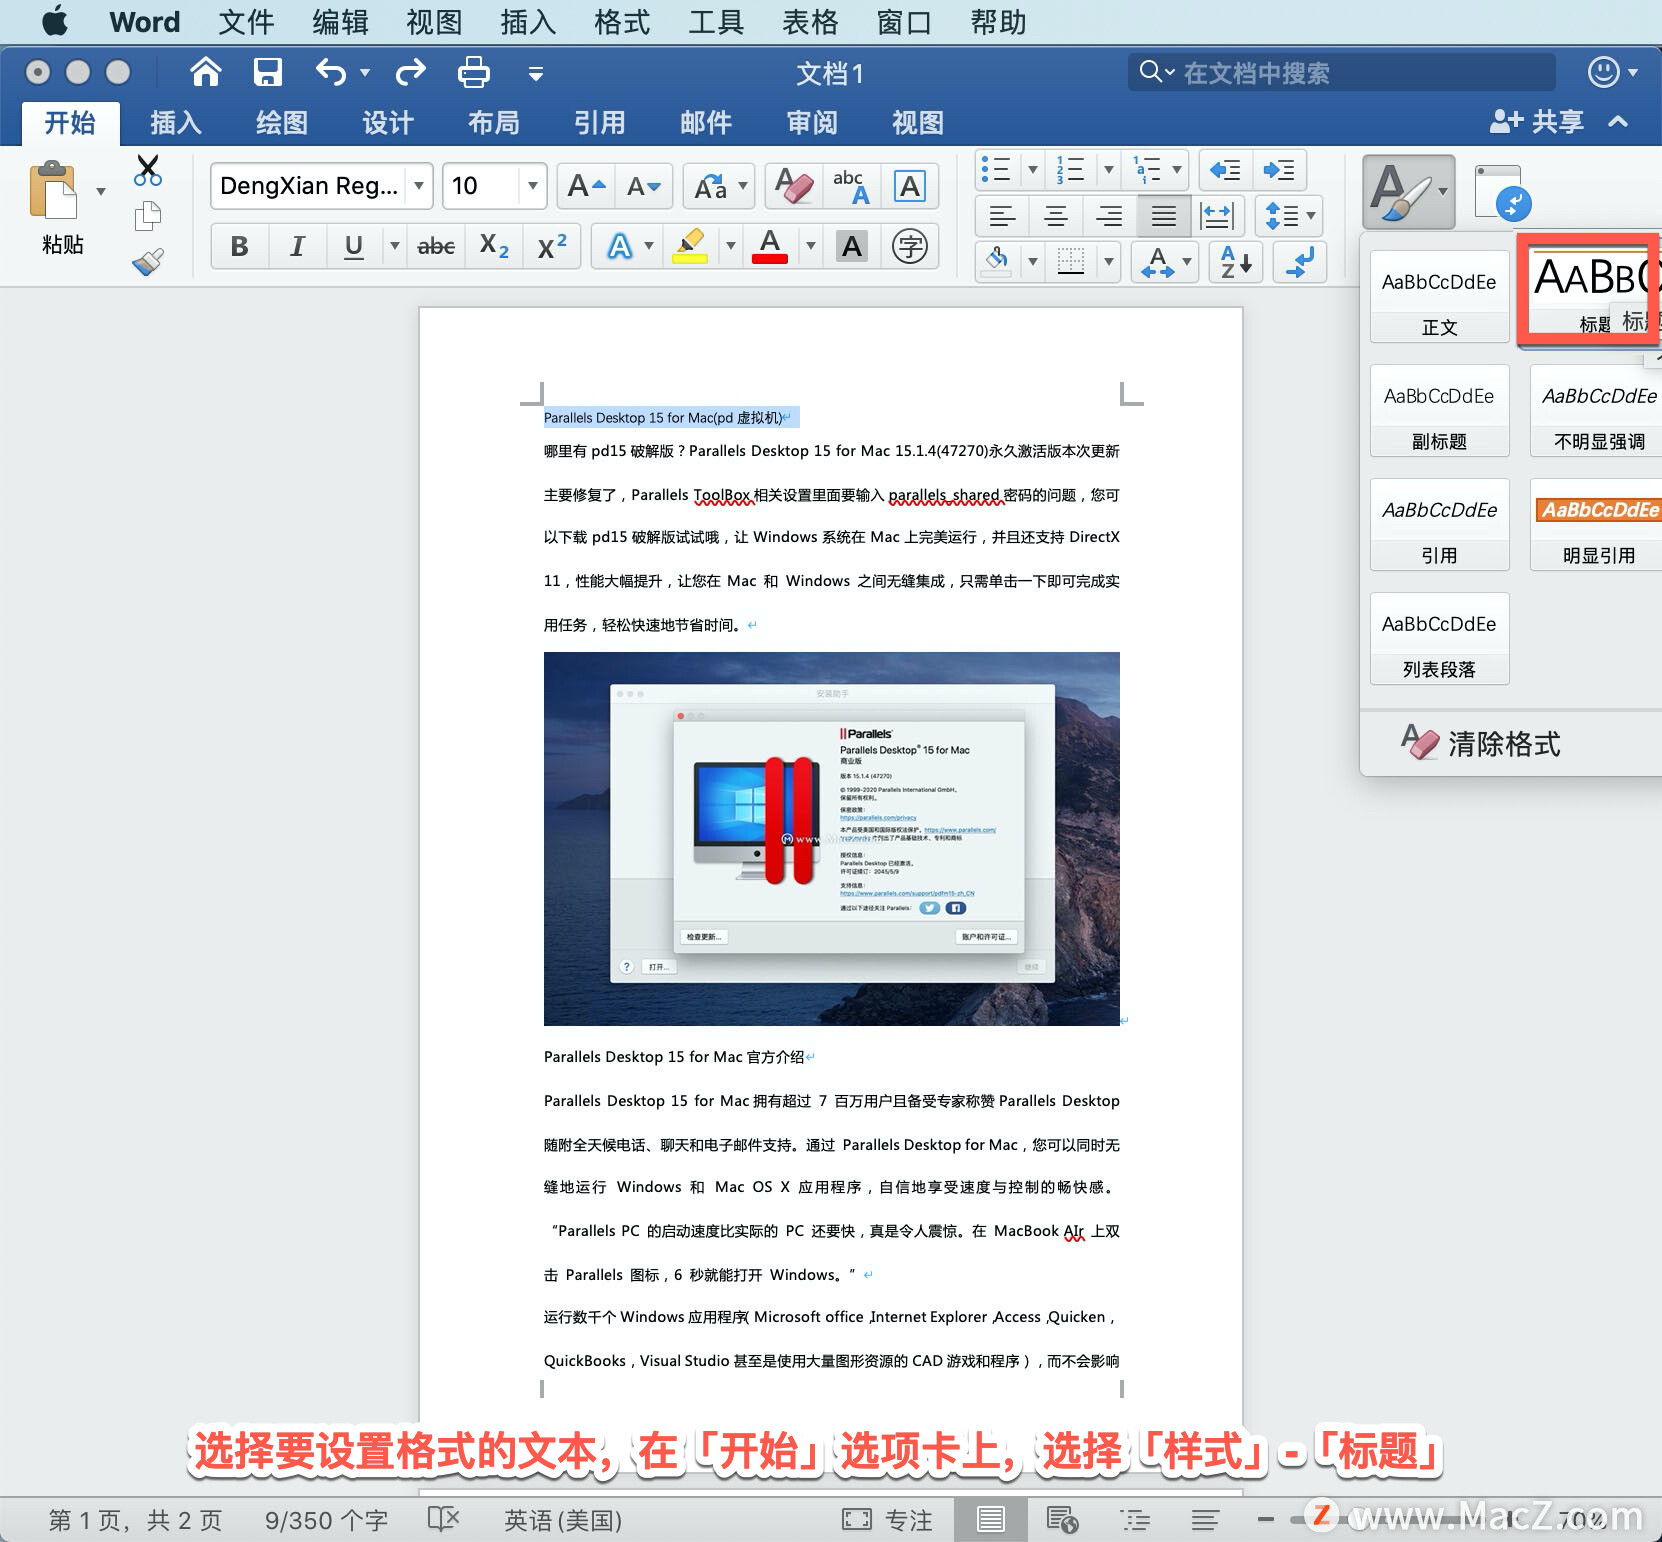The width and height of the screenshot is (1662, 1542).
Task: Switch to the 设计 ribbon tab
Action: point(388,123)
